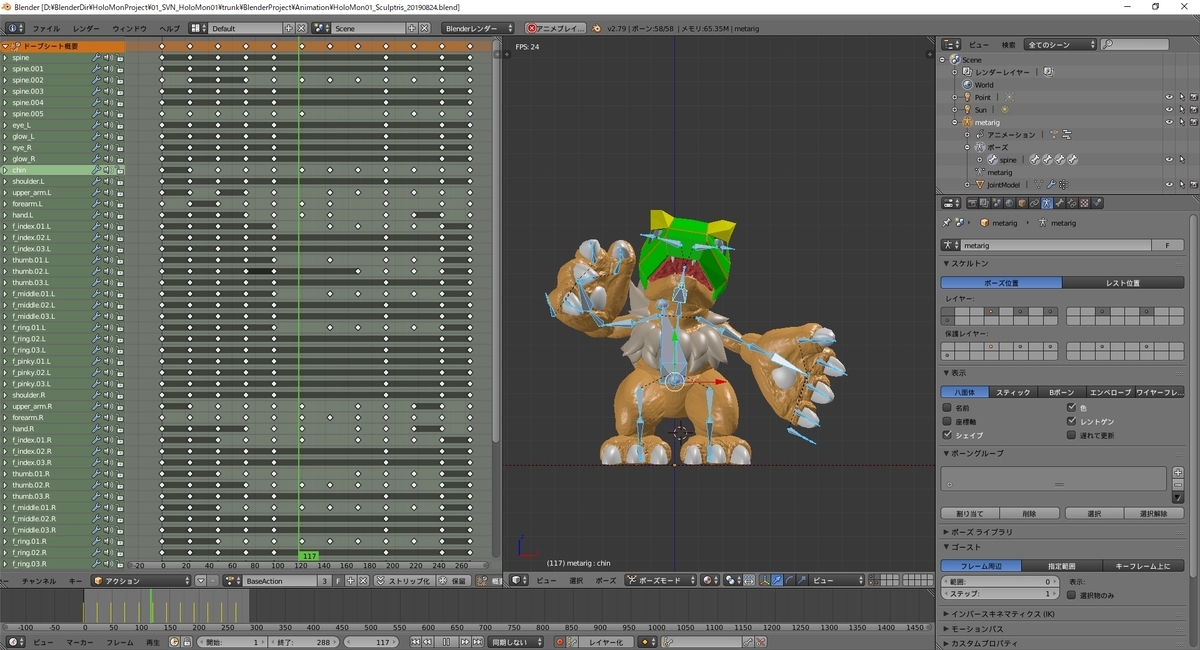Disable the 色 checkbox
The image size is (1200, 650).
[1072, 408]
